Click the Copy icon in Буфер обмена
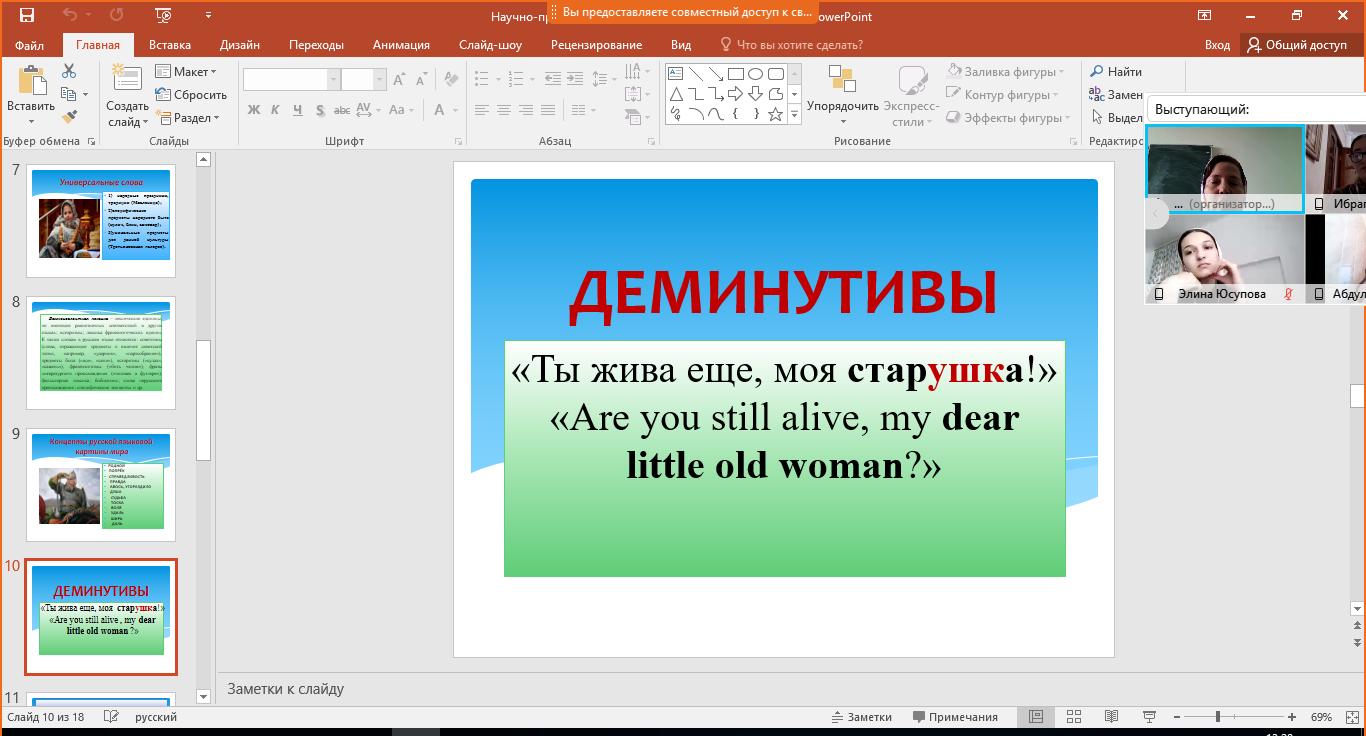This screenshot has width=1366, height=736. click(x=68, y=94)
